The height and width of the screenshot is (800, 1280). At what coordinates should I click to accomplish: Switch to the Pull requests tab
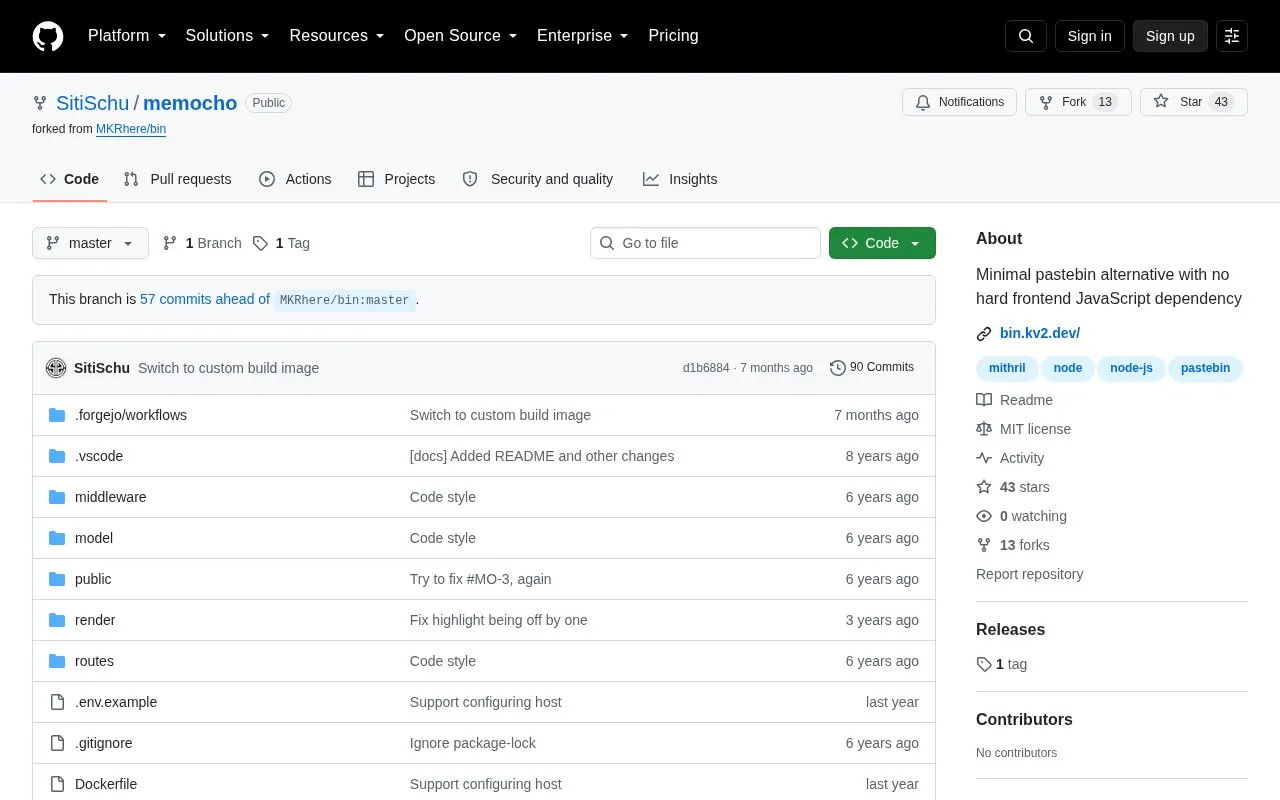pyautogui.click(x=177, y=179)
